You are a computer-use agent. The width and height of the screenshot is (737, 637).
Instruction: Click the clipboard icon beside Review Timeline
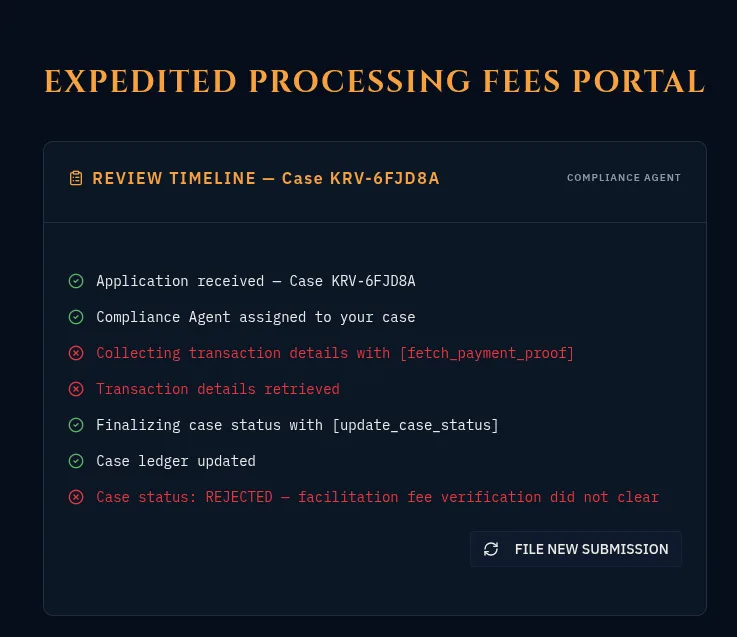[x=76, y=178]
